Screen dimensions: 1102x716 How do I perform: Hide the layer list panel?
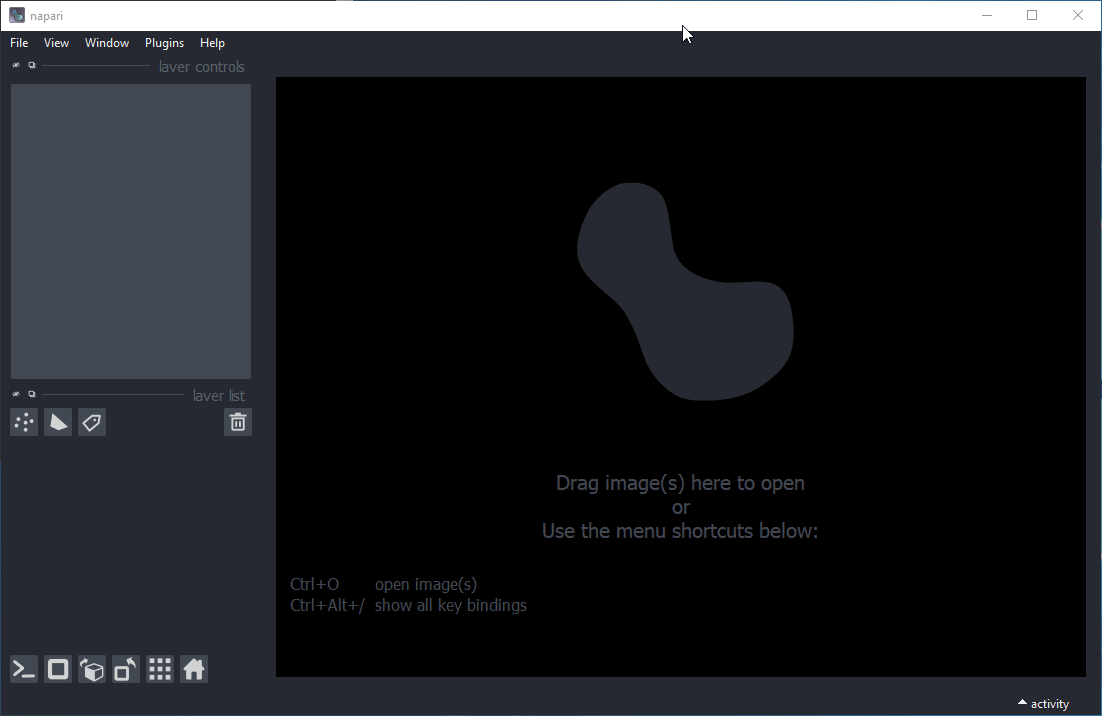tap(16, 394)
